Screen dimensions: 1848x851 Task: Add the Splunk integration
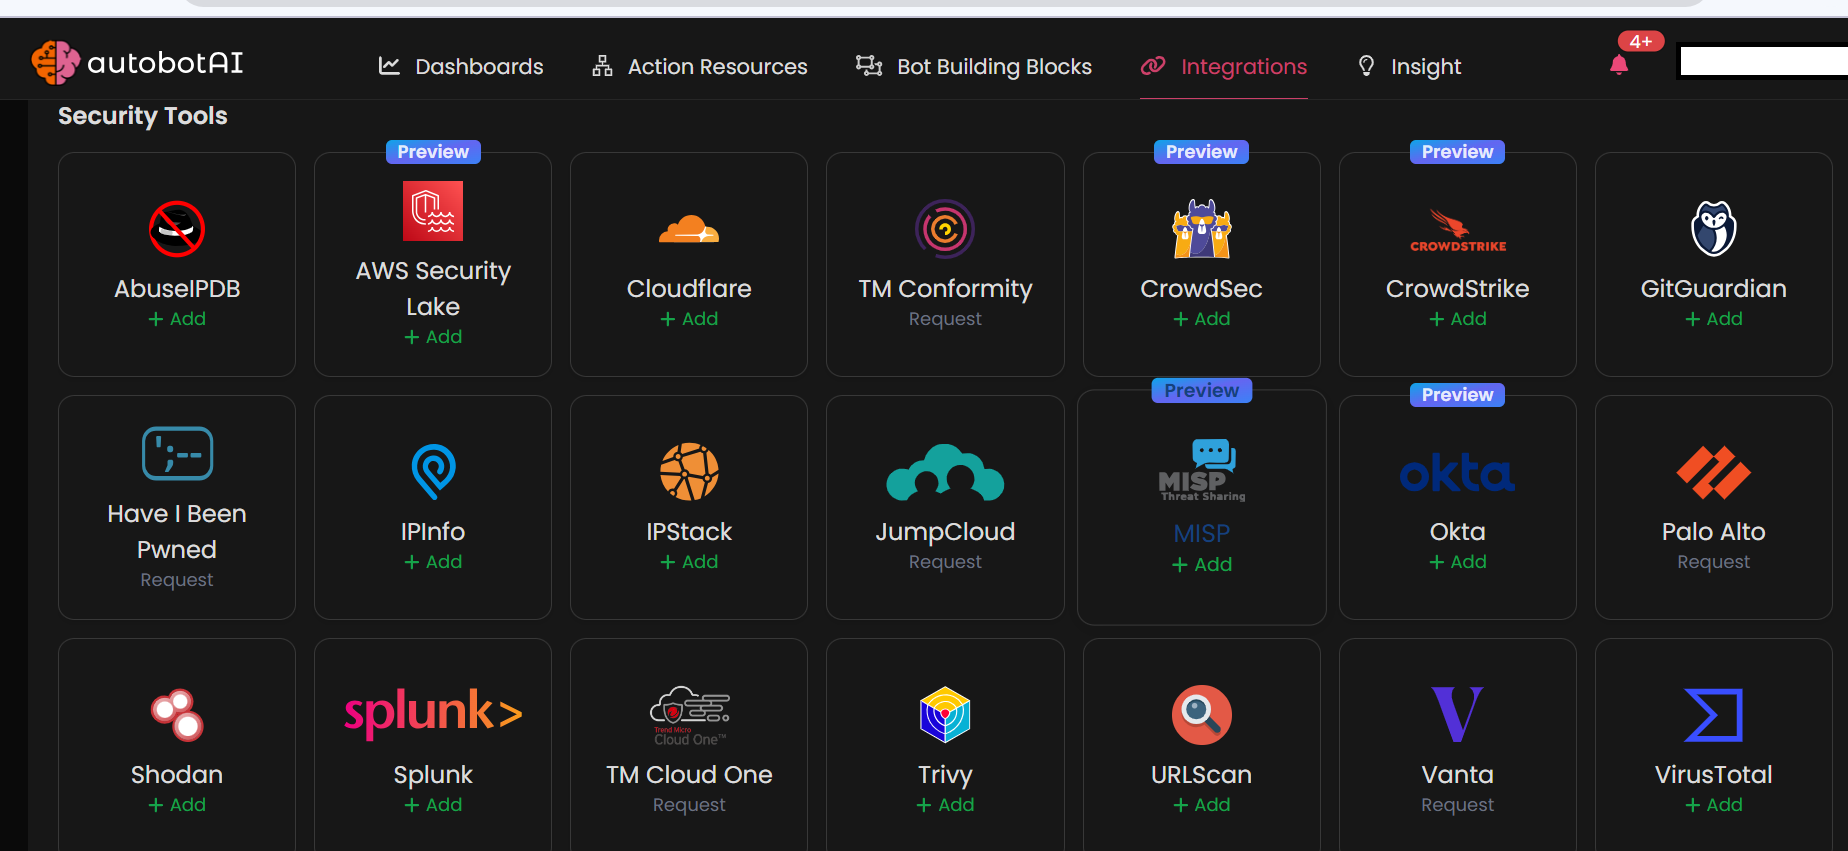(433, 805)
